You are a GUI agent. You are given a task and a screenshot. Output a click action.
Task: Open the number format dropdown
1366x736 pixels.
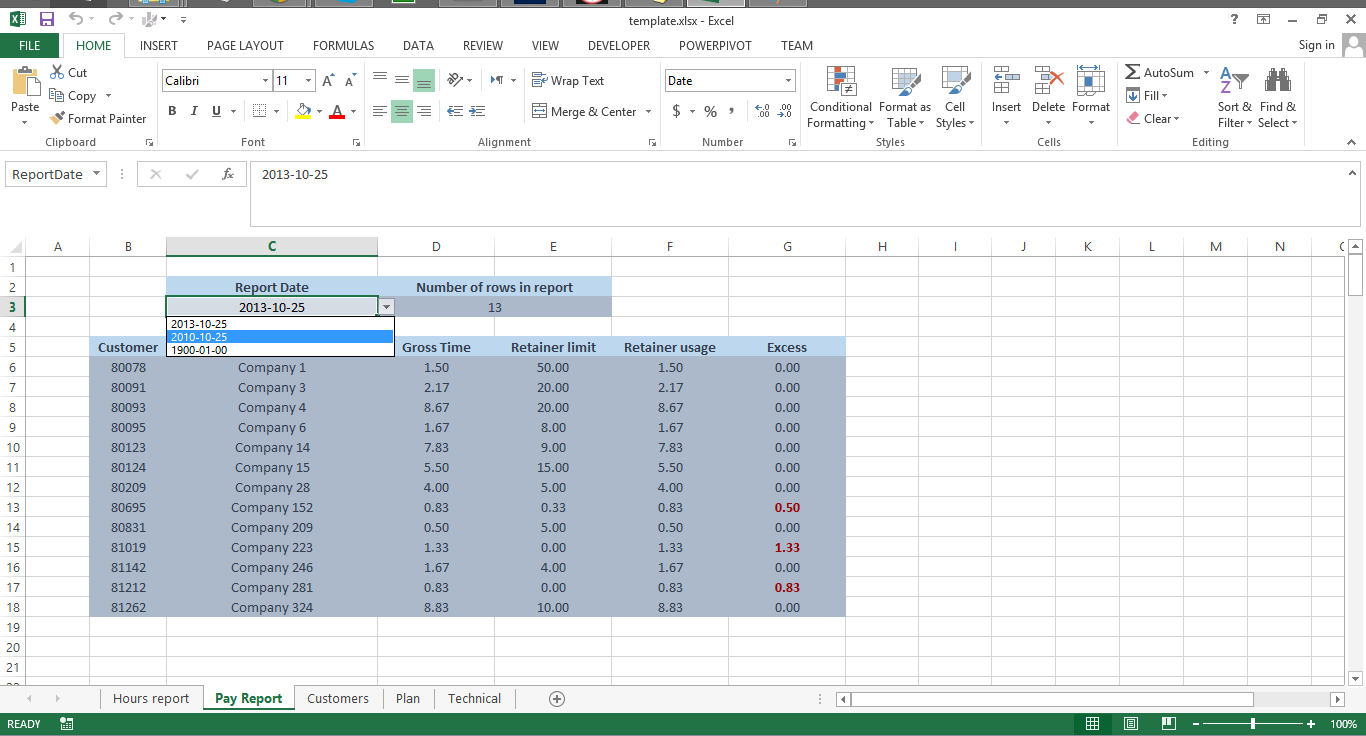click(788, 81)
